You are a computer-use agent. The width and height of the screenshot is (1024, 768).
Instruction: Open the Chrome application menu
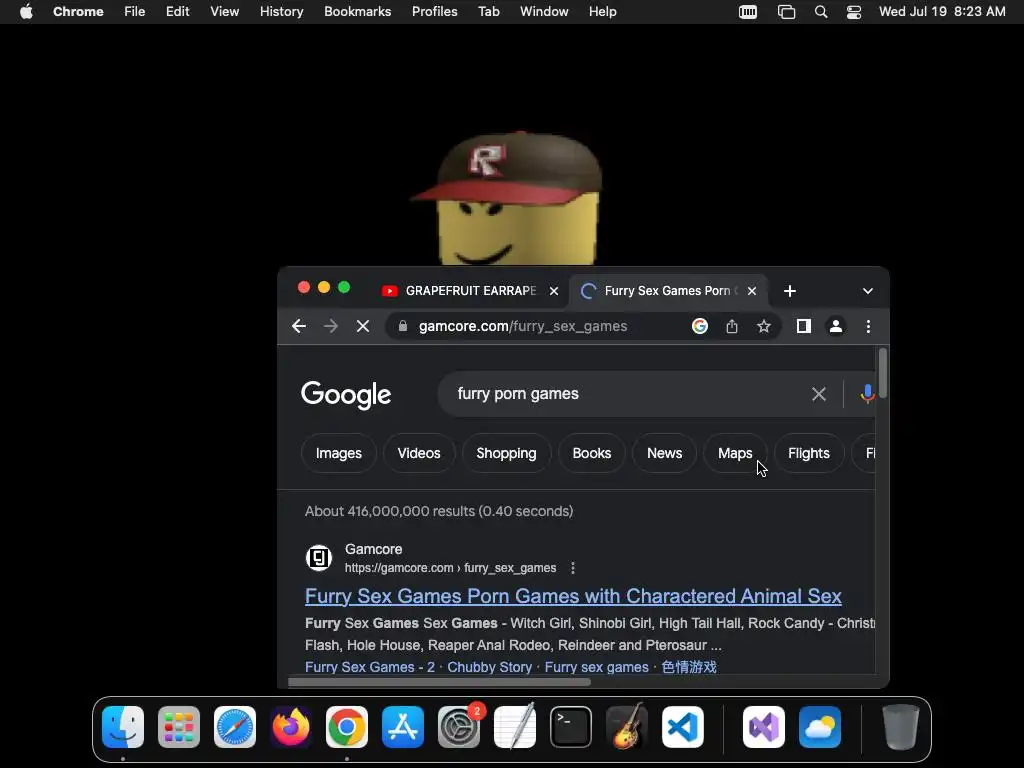[x=78, y=12]
